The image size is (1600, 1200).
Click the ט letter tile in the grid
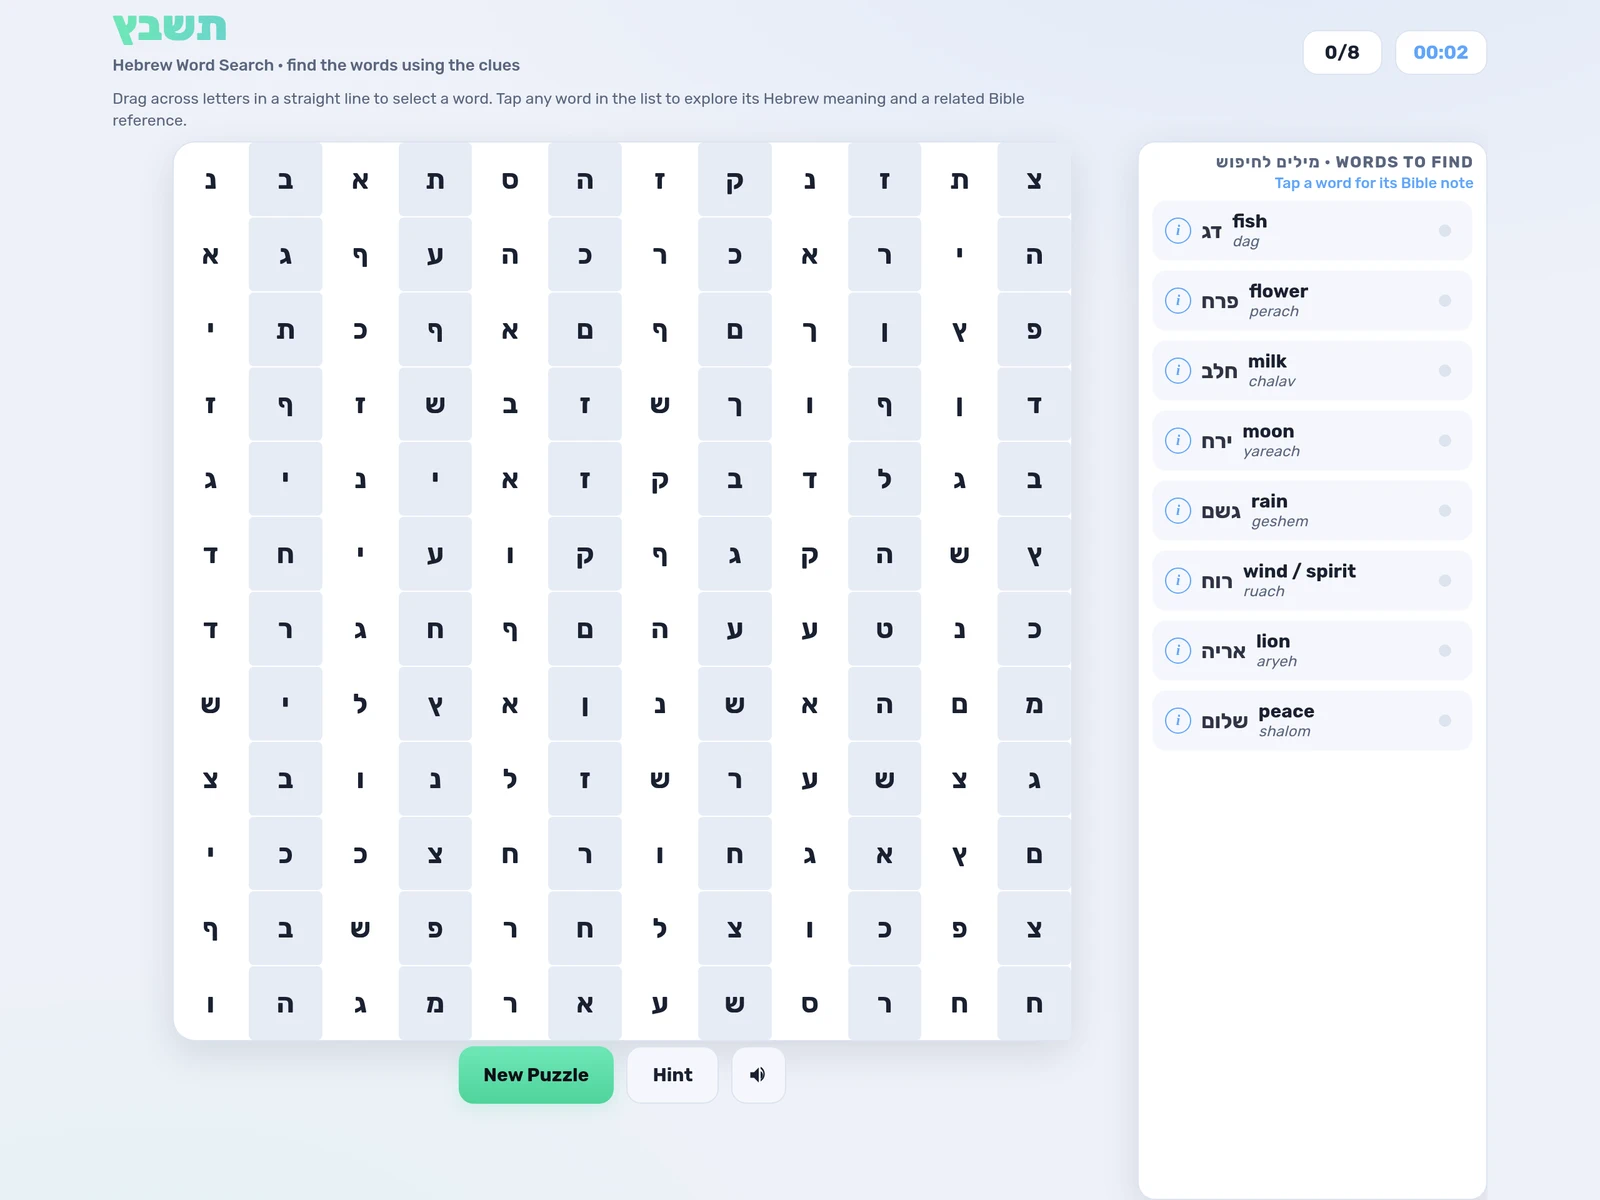coord(885,630)
